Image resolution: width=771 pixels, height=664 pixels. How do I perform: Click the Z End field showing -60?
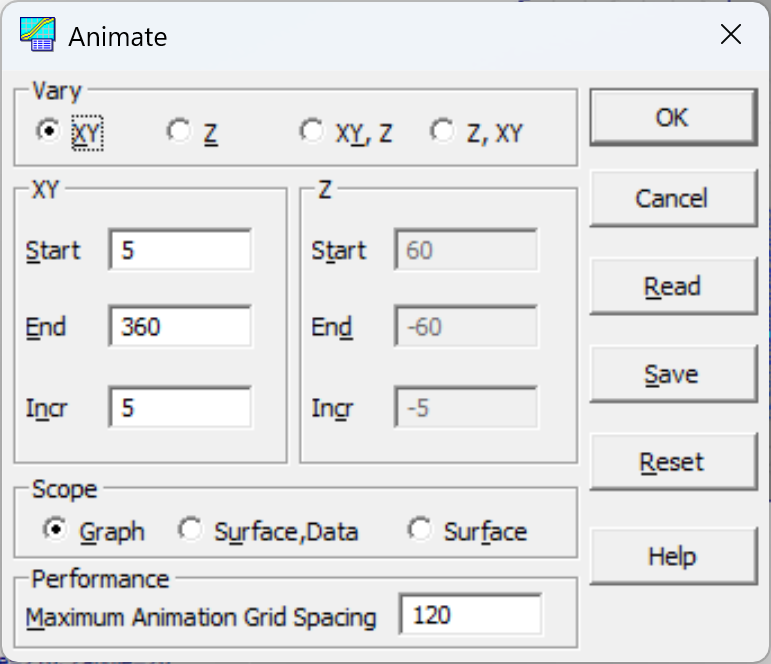click(x=466, y=327)
